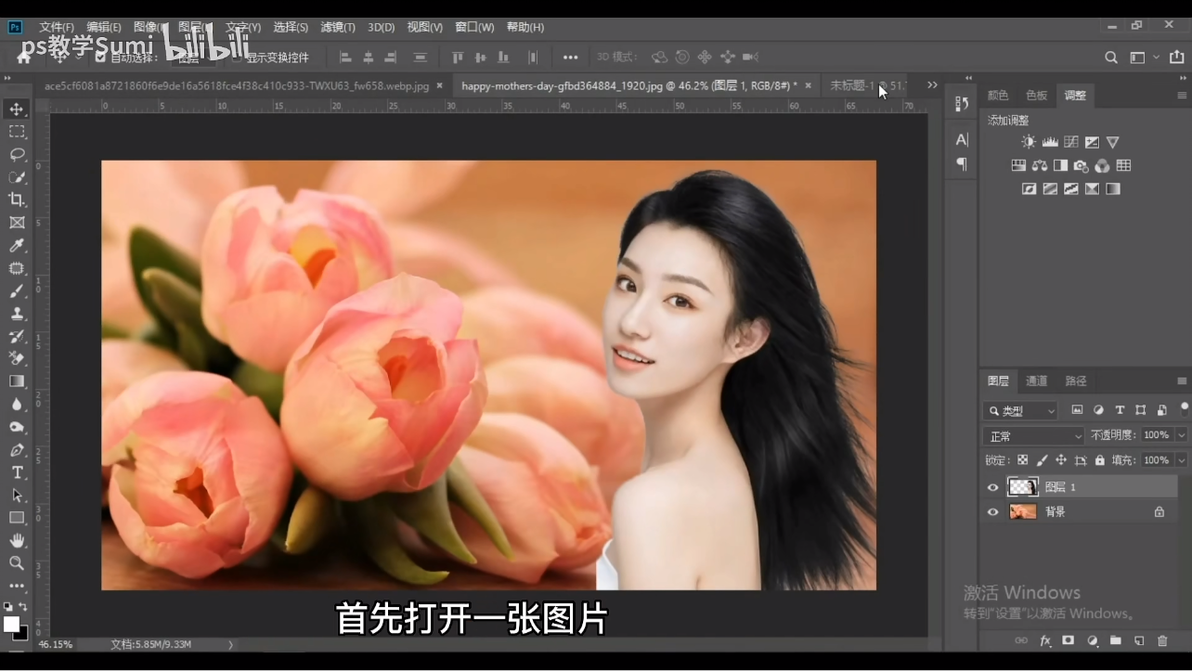1192x671 pixels.
Task: Select the Hand tool
Action: point(17,540)
